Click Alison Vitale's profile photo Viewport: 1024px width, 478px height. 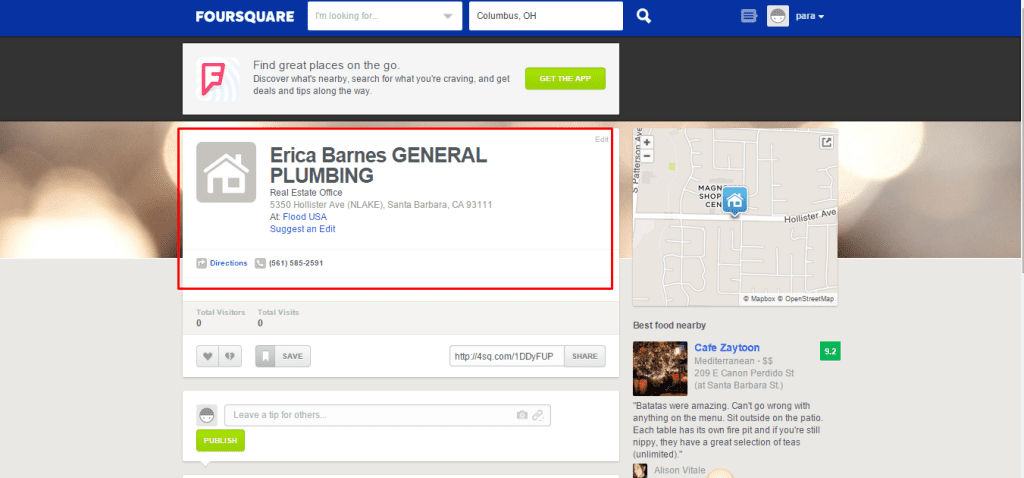tap(640, 471)
